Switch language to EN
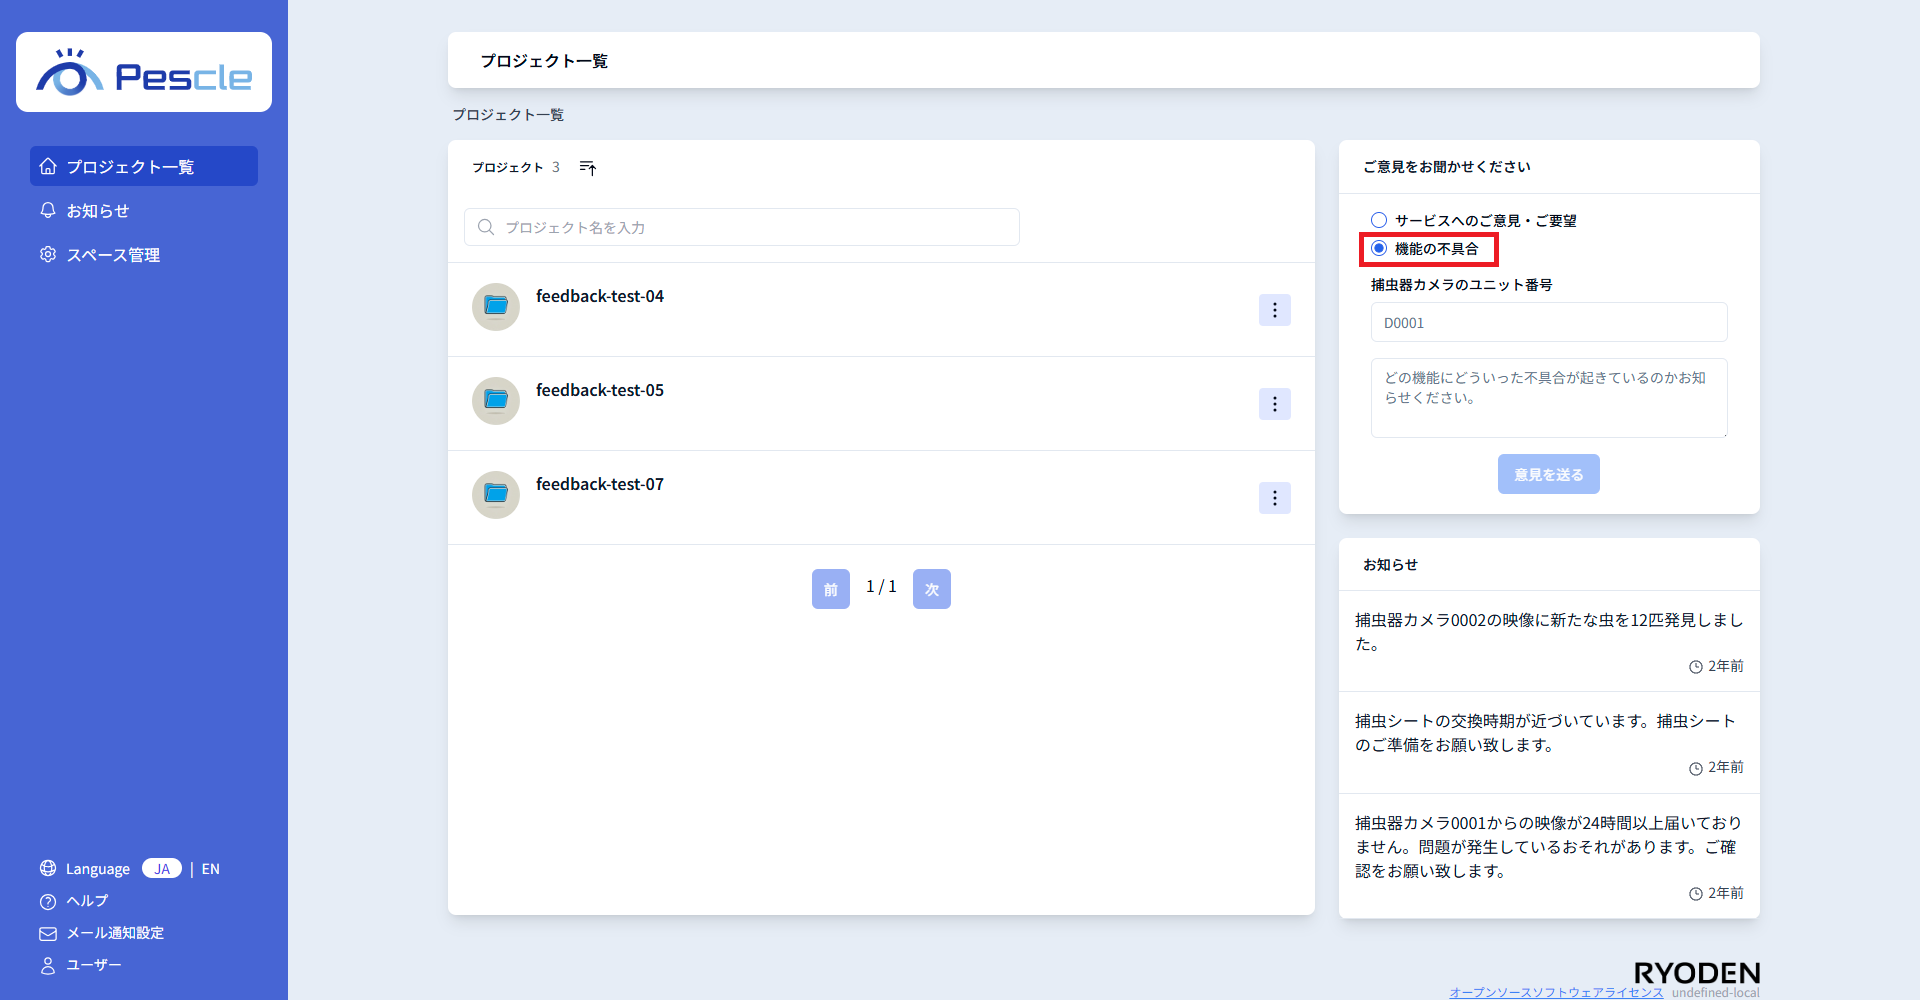 211,869
